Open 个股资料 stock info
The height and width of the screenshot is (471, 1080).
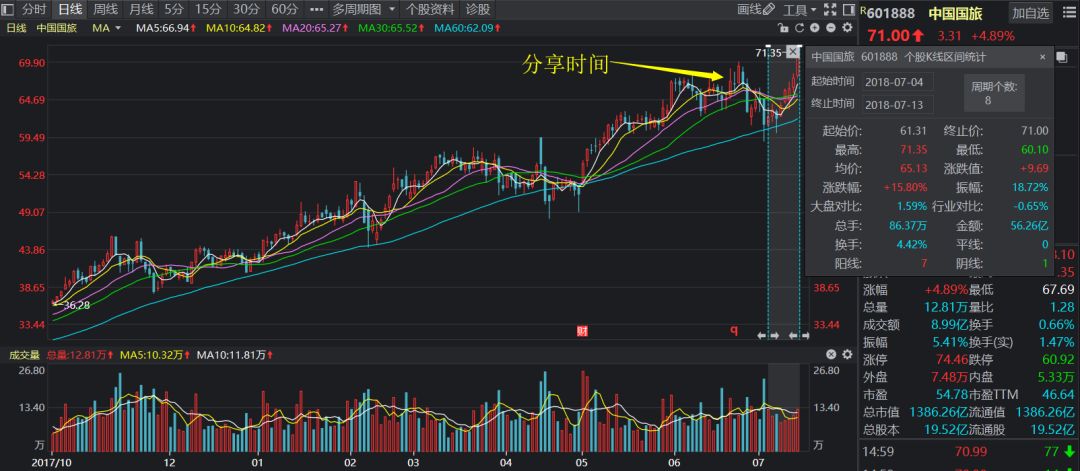click(430, 9)
